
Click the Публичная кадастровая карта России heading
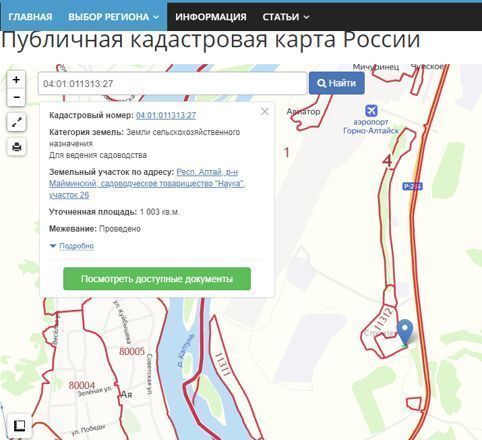tap(211, 40)
